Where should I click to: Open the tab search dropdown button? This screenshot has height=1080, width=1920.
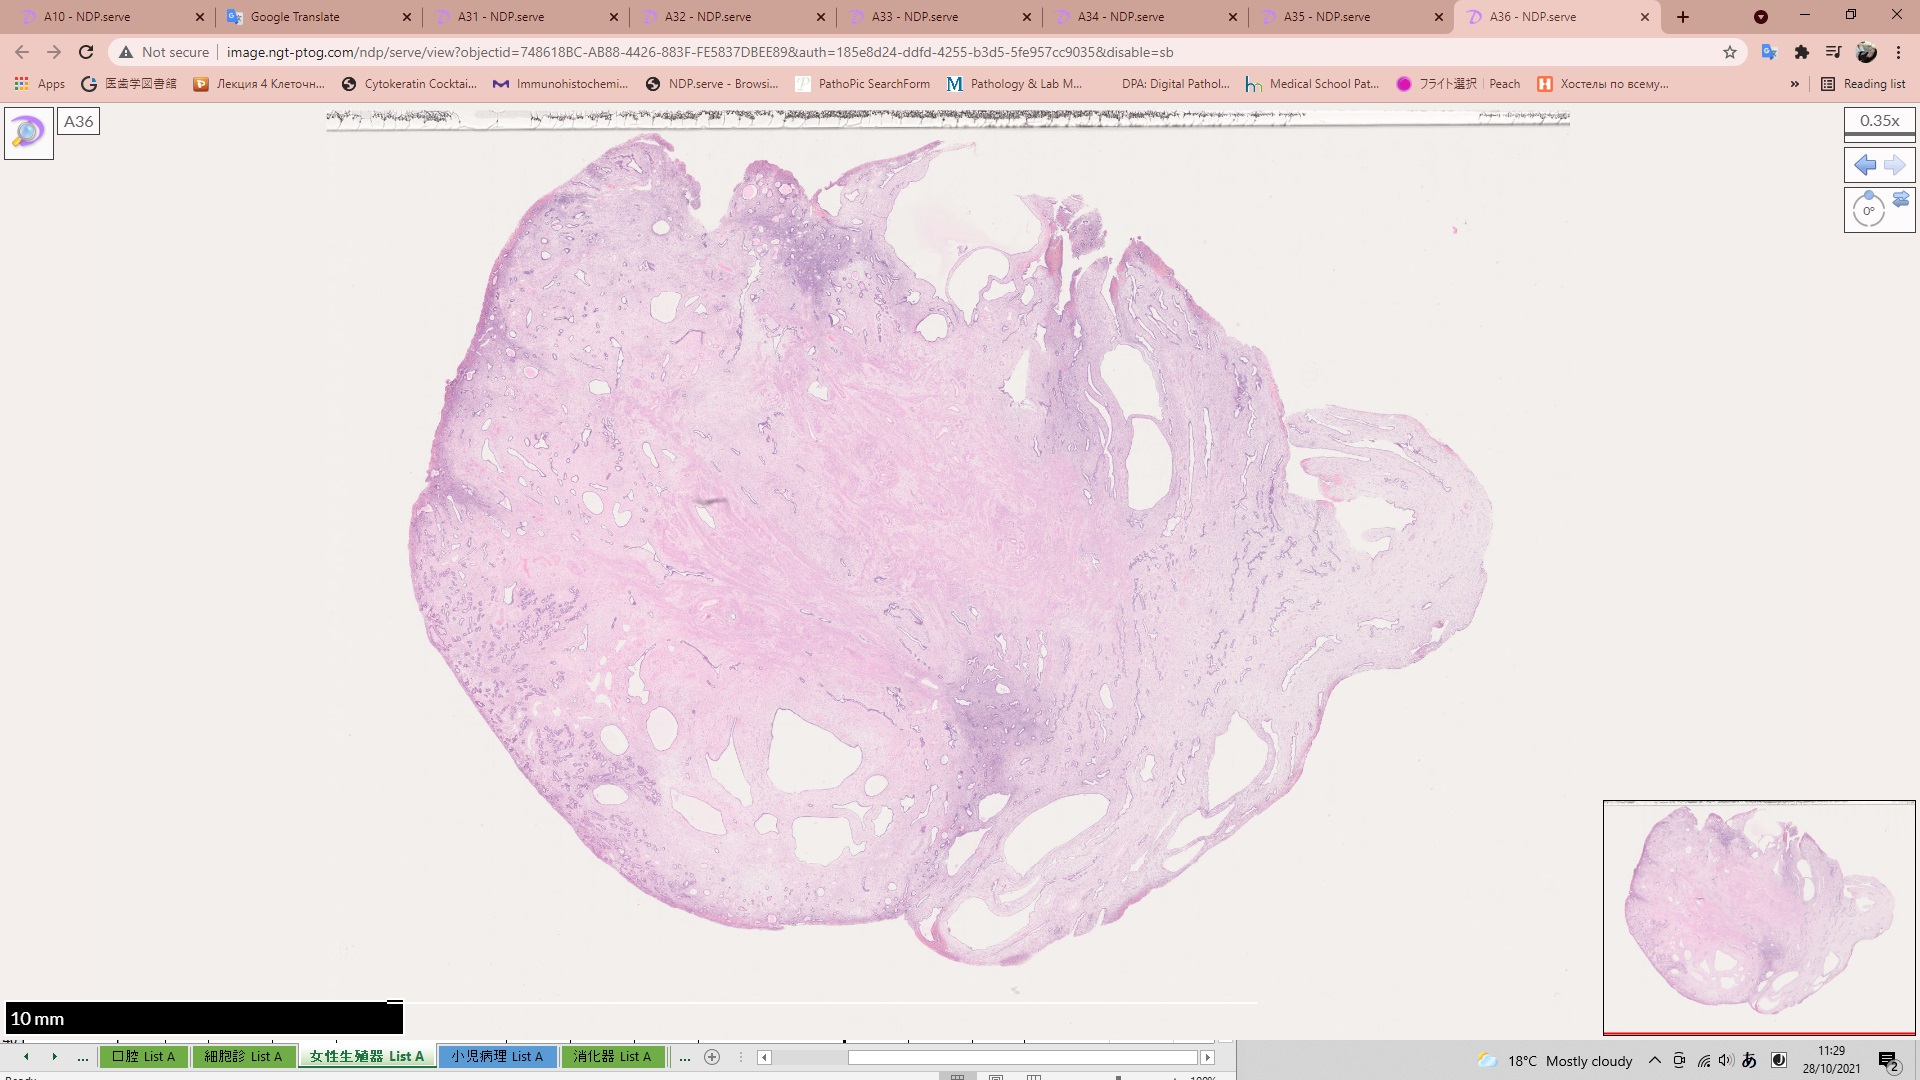click(x=1761, y=17)
